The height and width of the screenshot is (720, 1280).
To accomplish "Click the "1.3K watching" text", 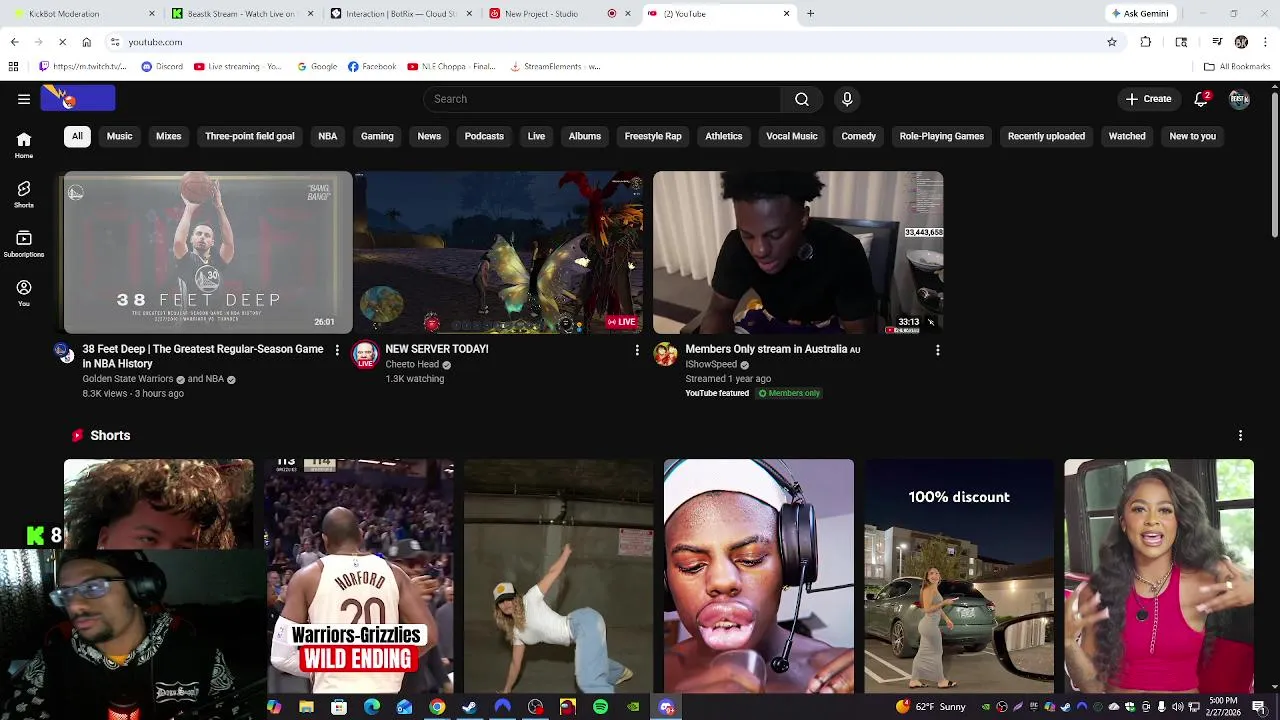I will tap(414, 379).
